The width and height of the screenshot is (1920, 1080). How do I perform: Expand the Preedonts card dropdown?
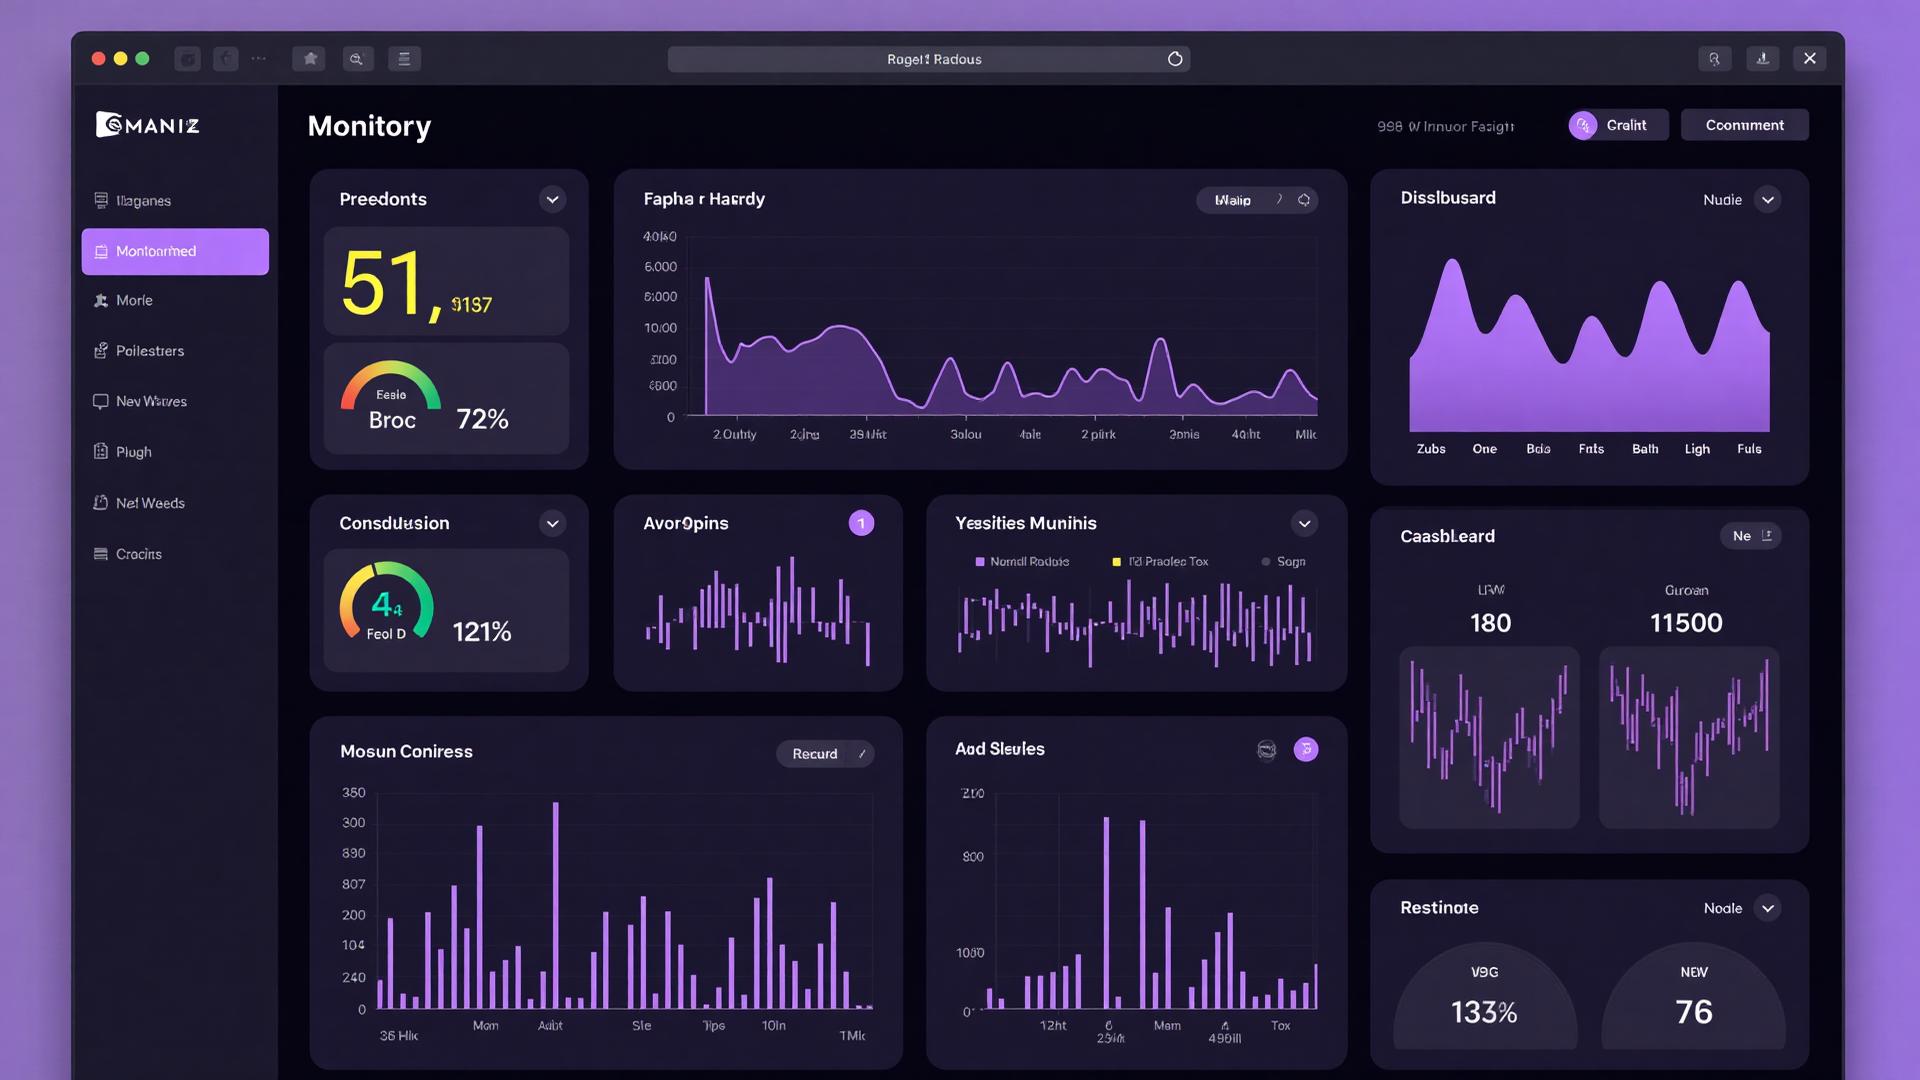click(552, 199)
